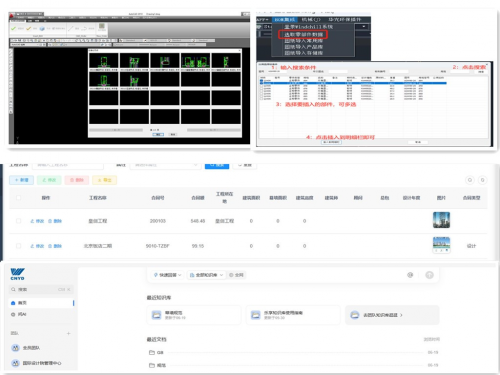Click the plus icon next to team section

point(68,333)
